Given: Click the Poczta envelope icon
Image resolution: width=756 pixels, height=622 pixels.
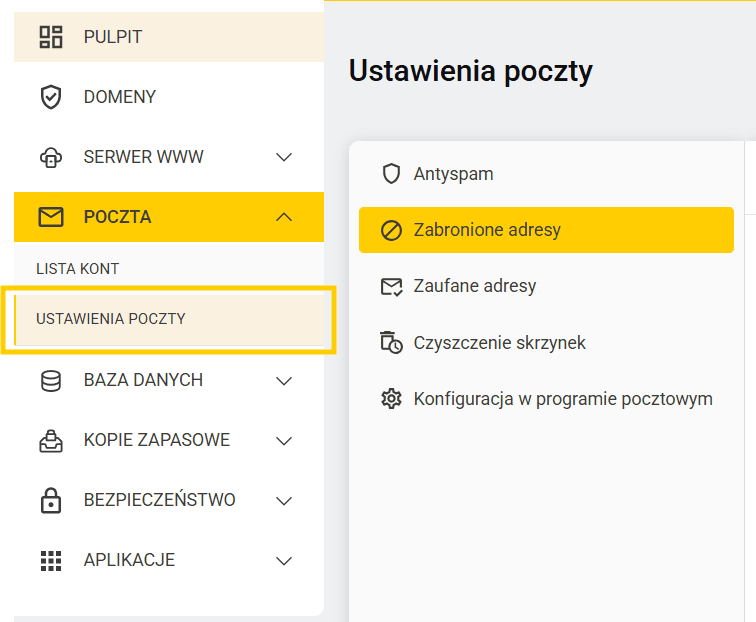Looking at the screenshot, I should pyautogui.click(x=51, y=217).
